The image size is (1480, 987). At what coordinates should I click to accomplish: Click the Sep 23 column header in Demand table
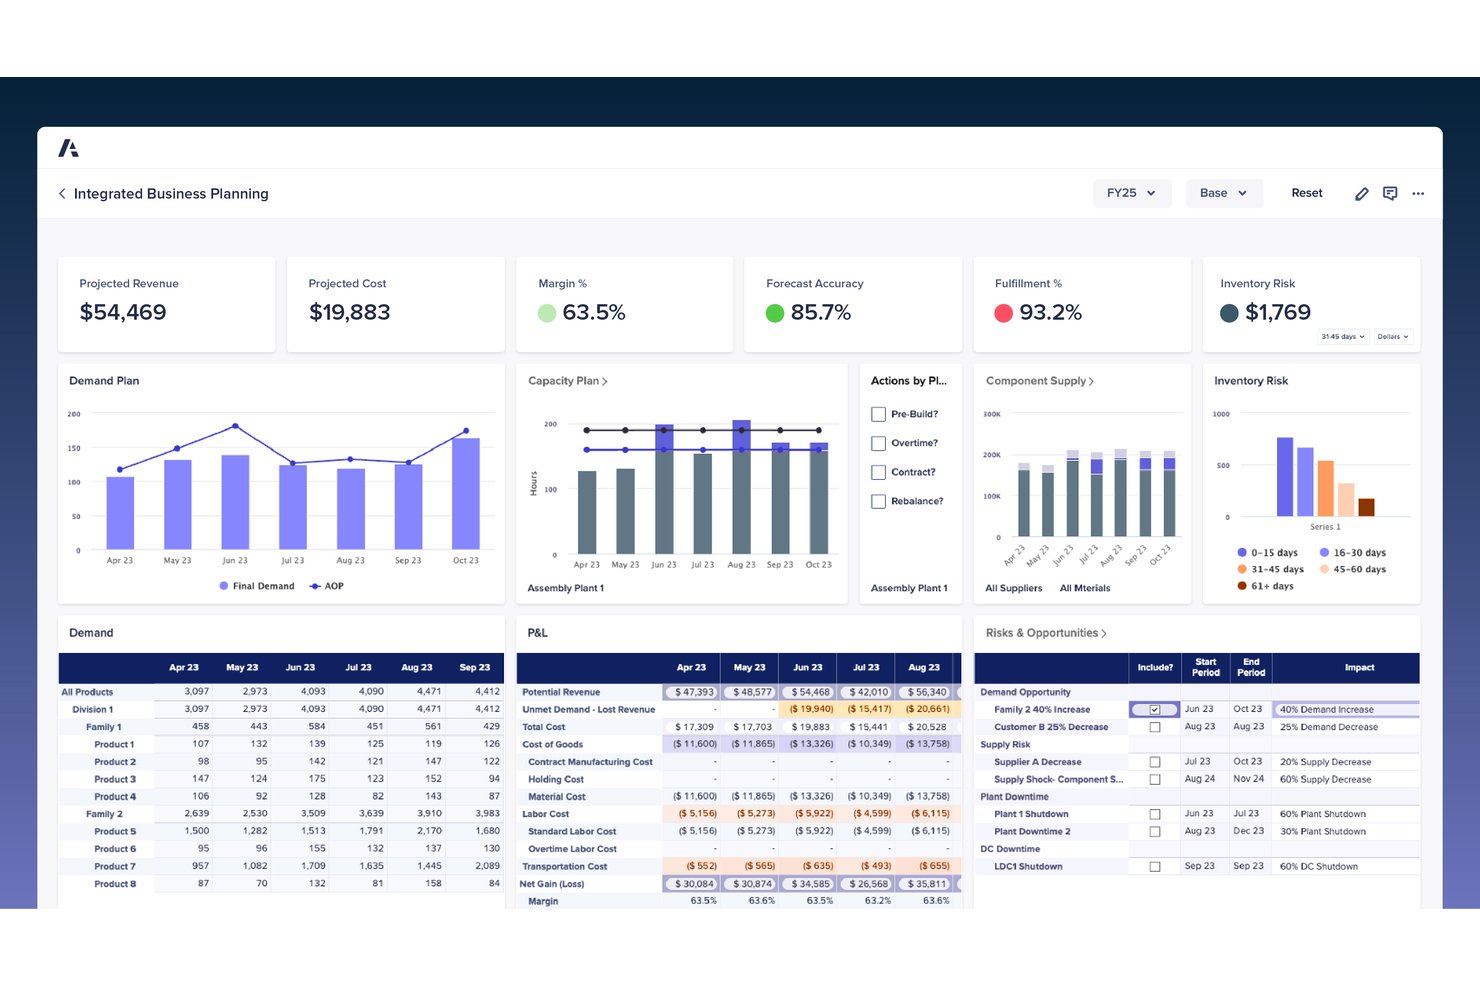pyautogui.click(x=475, y=667)
